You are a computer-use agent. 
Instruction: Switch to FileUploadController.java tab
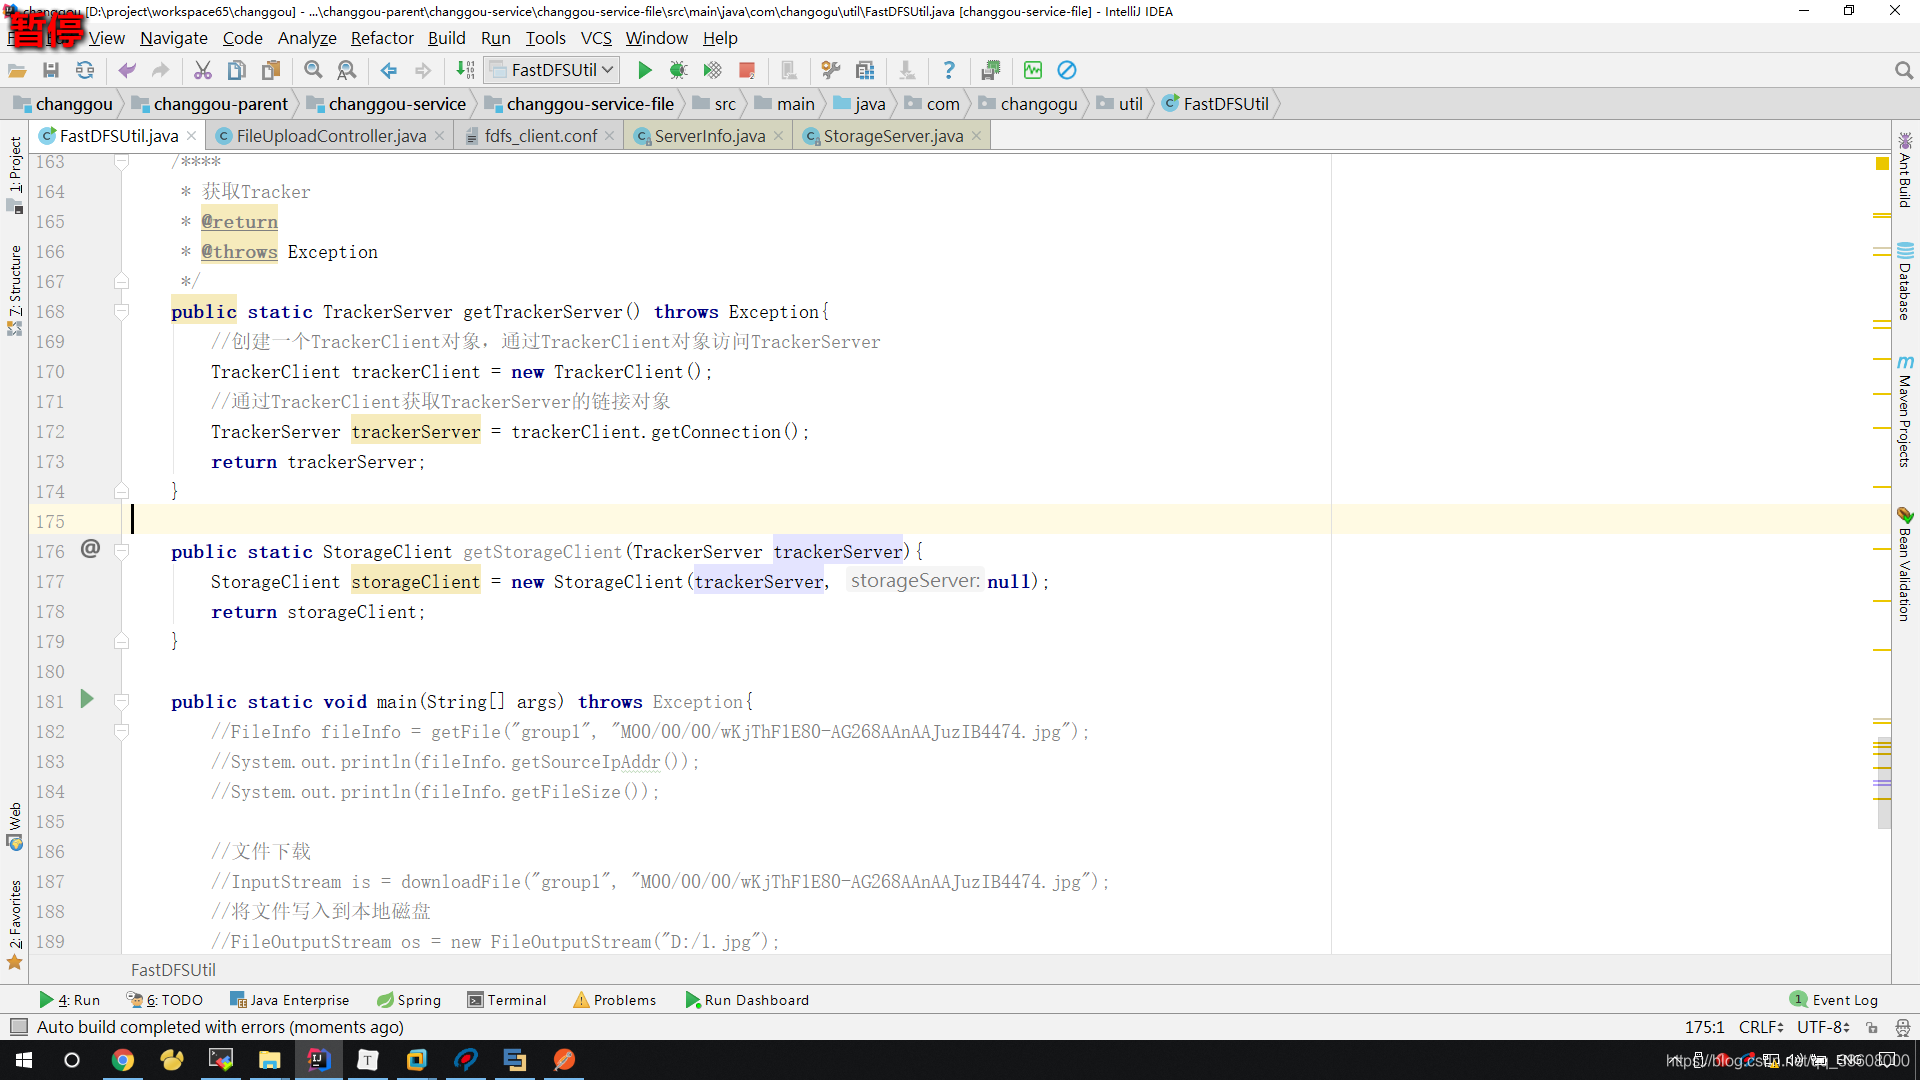[x=331, y=136]
